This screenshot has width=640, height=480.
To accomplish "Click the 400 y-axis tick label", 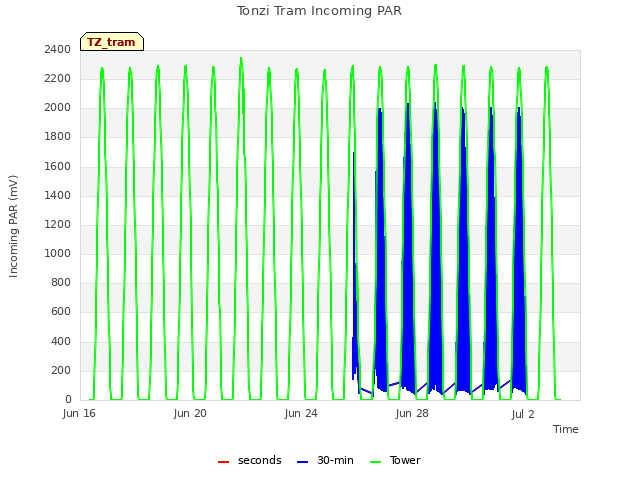I will pos(61,341).
